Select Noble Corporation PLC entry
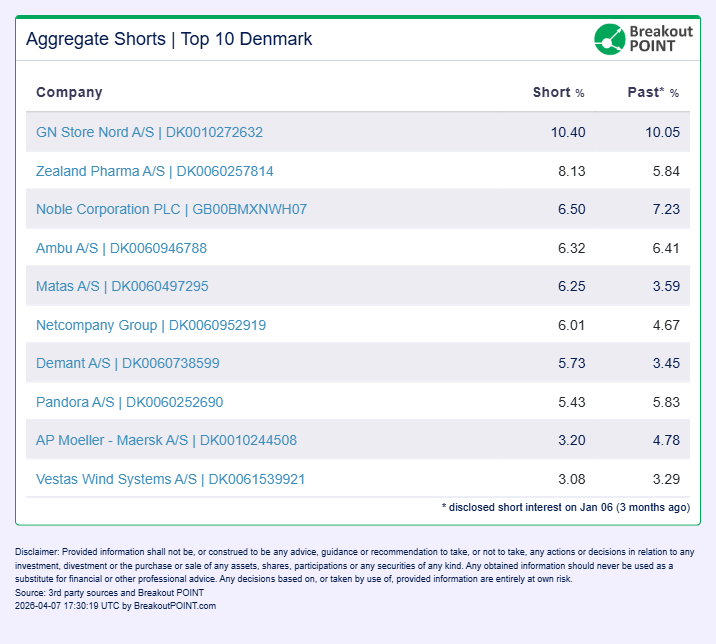This screenshot has width=716, height=644. [171, 209]
